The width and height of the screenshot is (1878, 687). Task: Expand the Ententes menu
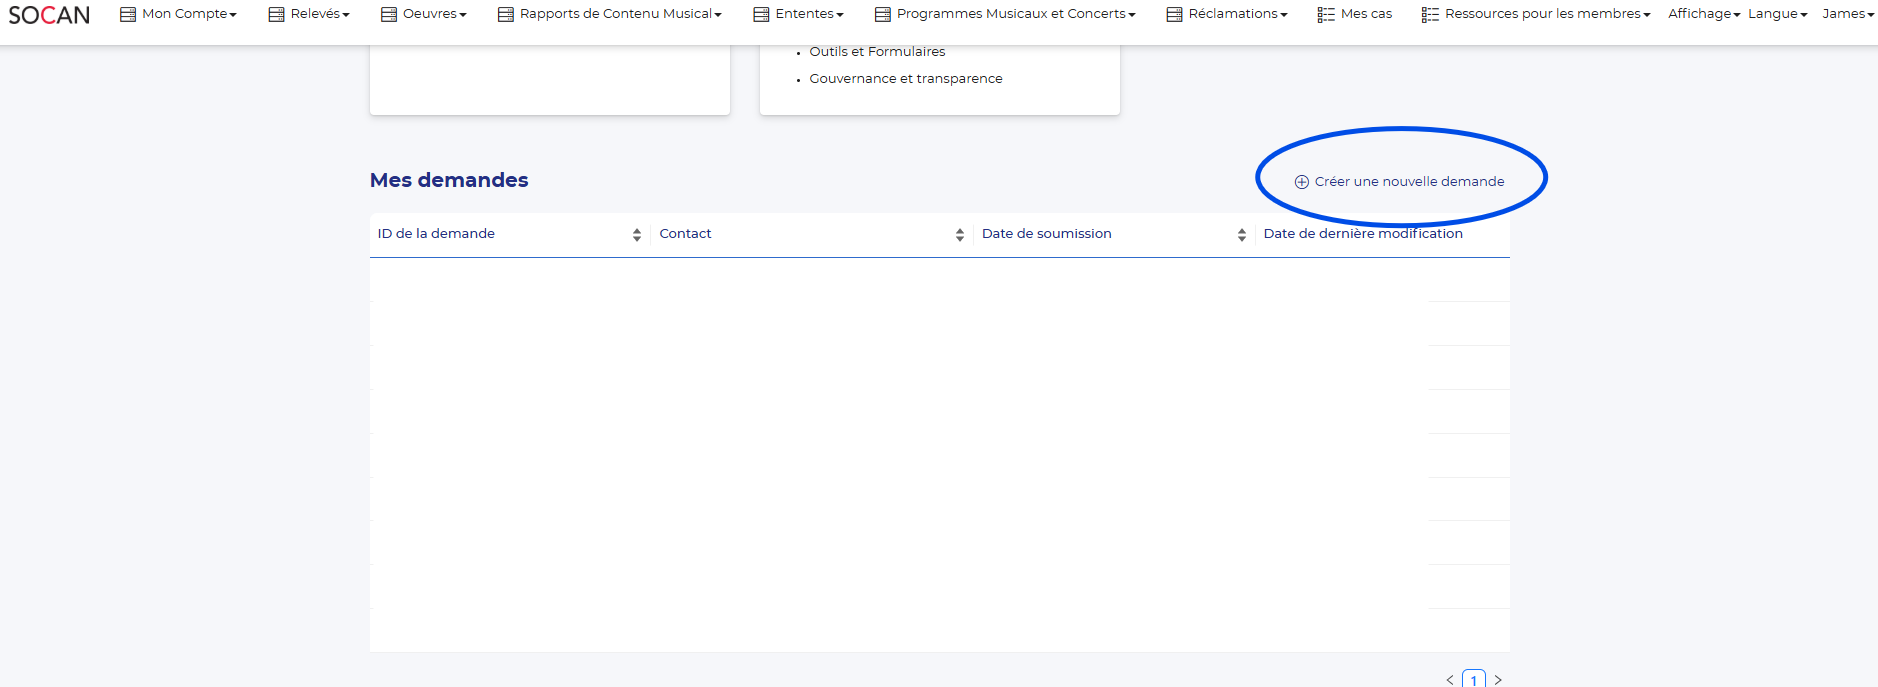click(799, 14)
